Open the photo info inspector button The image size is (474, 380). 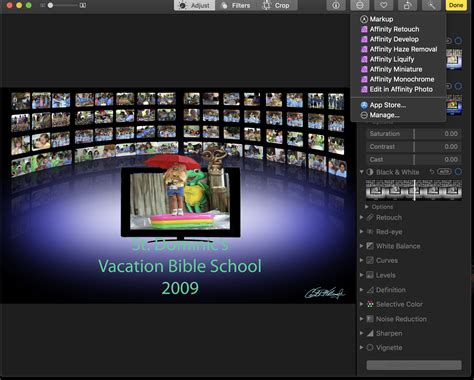336,5
